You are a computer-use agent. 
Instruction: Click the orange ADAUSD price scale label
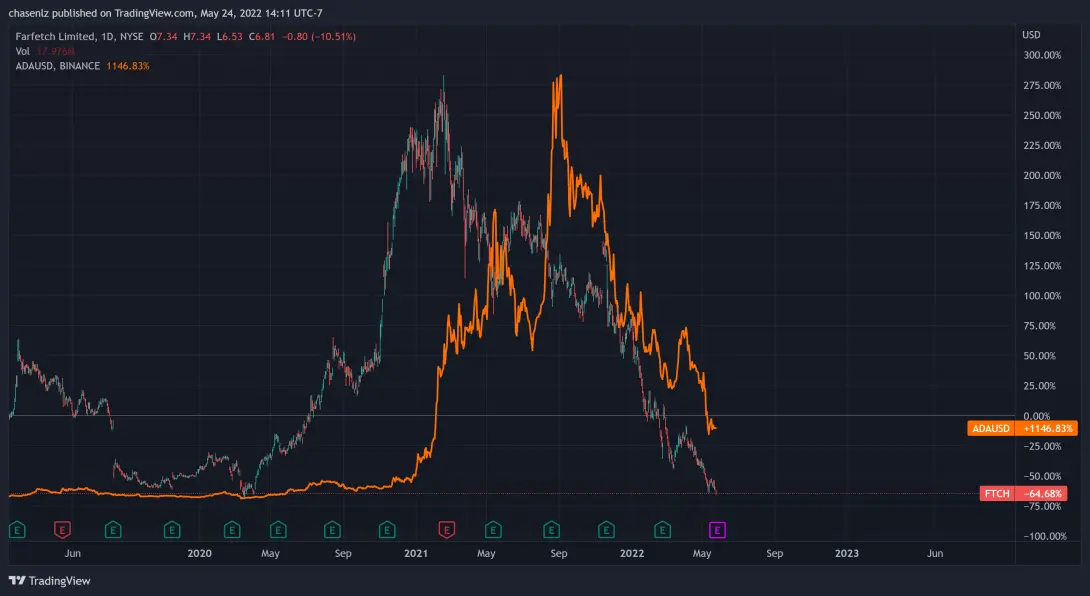991,428
